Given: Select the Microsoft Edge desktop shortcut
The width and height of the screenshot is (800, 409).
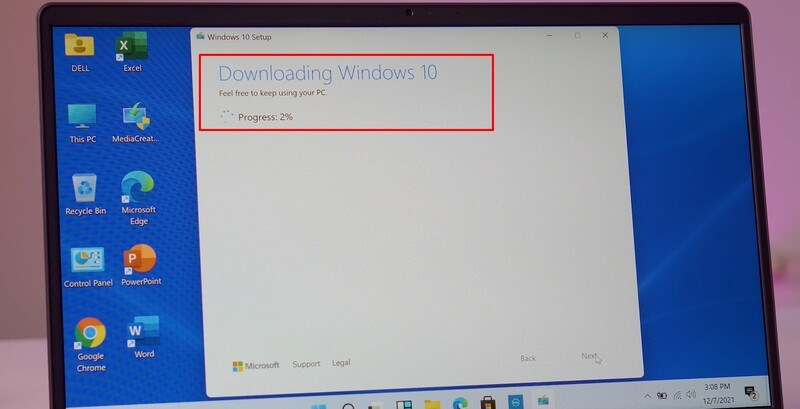Looking at the screenshot, I should (x=138, y=198).
